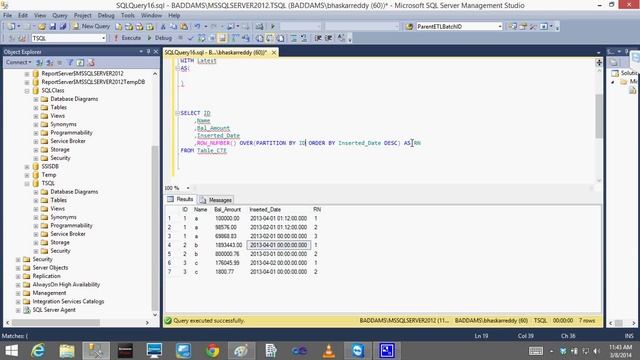Image resolution: width=640 pixels, height=360 pixels.
Task: Click the Cut scissors icon
Action: coord(163,27)
